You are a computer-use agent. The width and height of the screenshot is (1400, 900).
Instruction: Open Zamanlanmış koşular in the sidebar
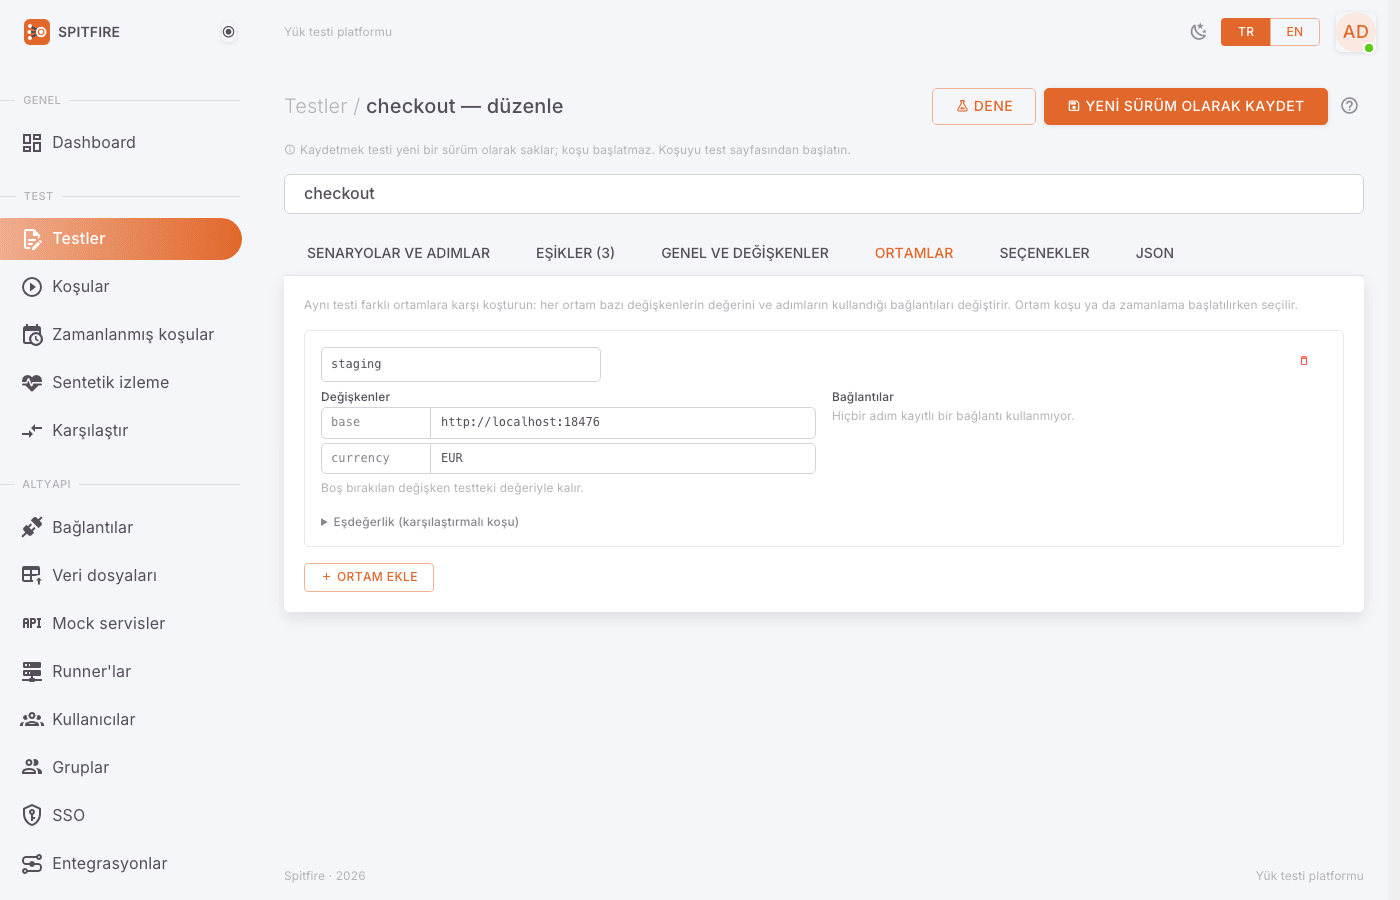[120, 335]
